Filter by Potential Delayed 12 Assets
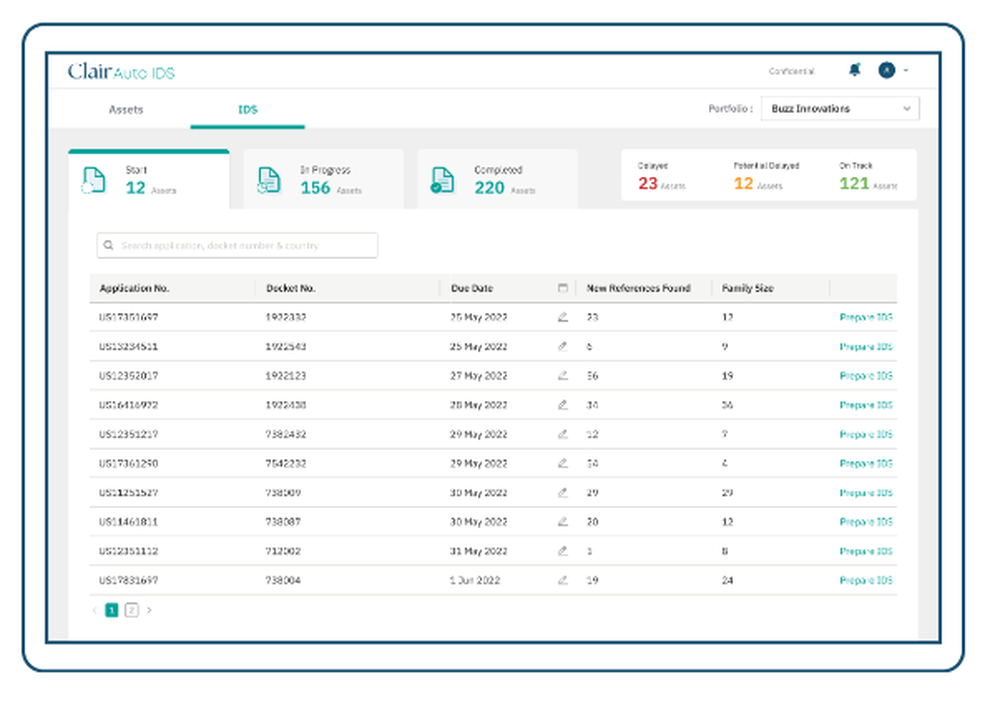This screenshot has width=1000, height=710. pyautogui.click(x=765, y=176)
